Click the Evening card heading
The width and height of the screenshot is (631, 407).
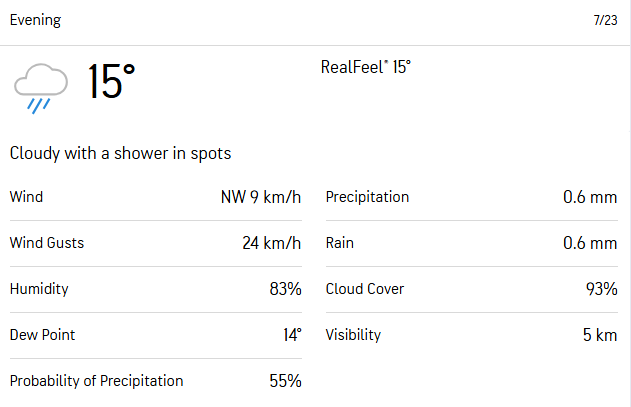tap(35, 20)
